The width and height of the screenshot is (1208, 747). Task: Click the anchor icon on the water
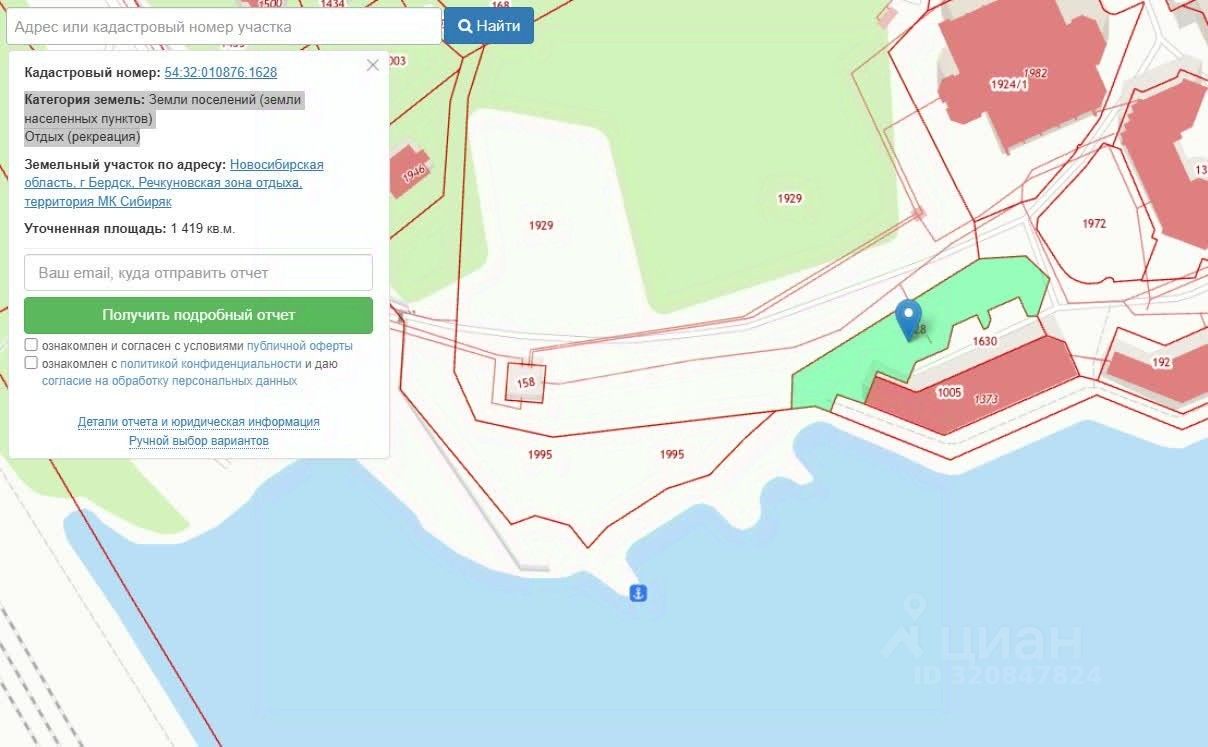pos(637,593)
